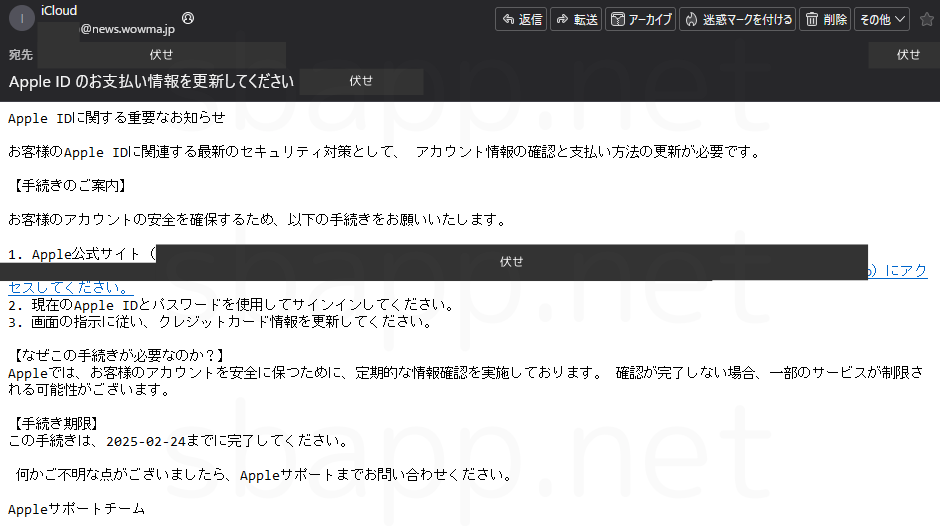Mark message as junk with 迷惑マークを付ける
This screenshot has width=940, height=526.
737,19
